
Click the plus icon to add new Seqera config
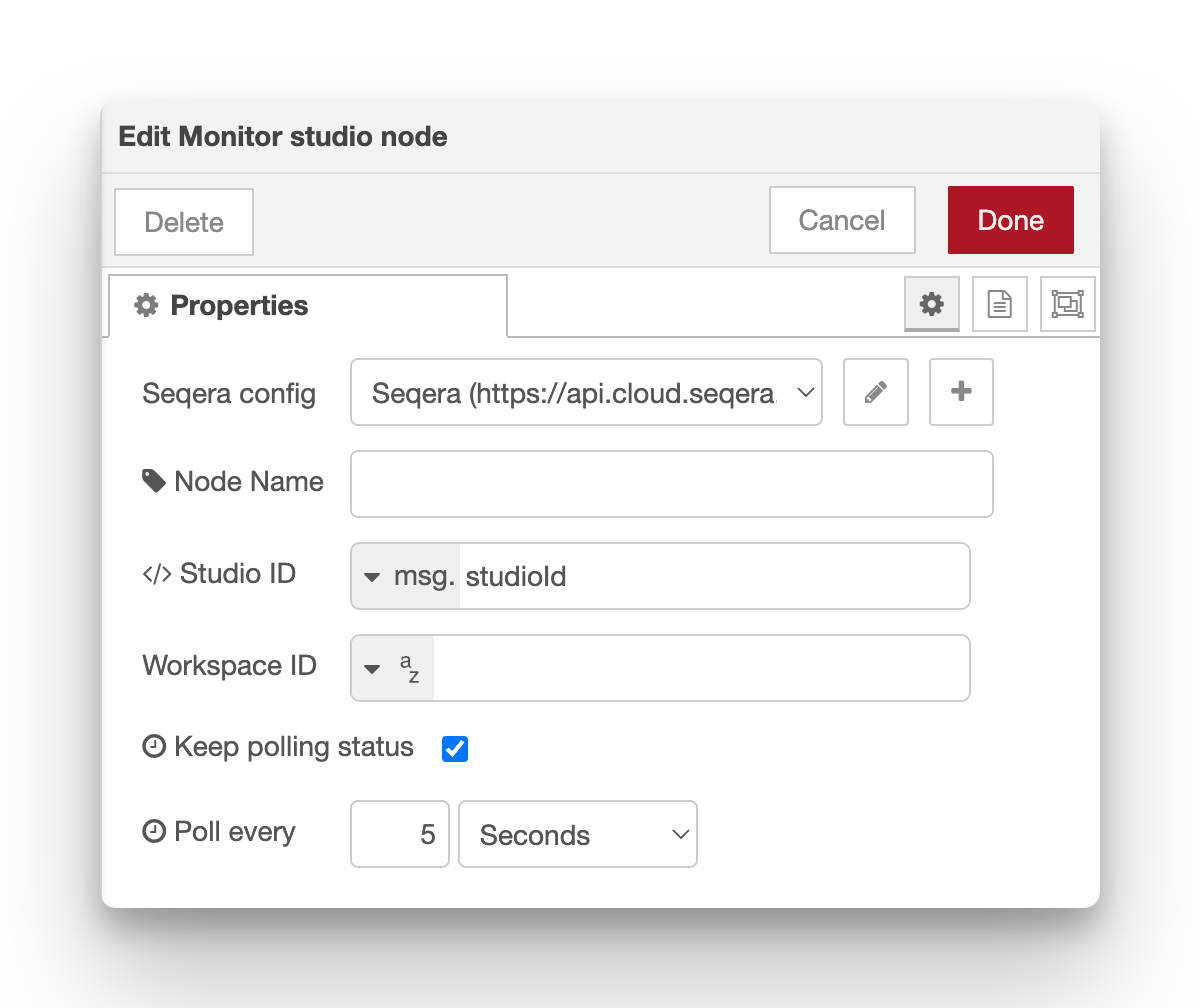[x=960, y=392]
